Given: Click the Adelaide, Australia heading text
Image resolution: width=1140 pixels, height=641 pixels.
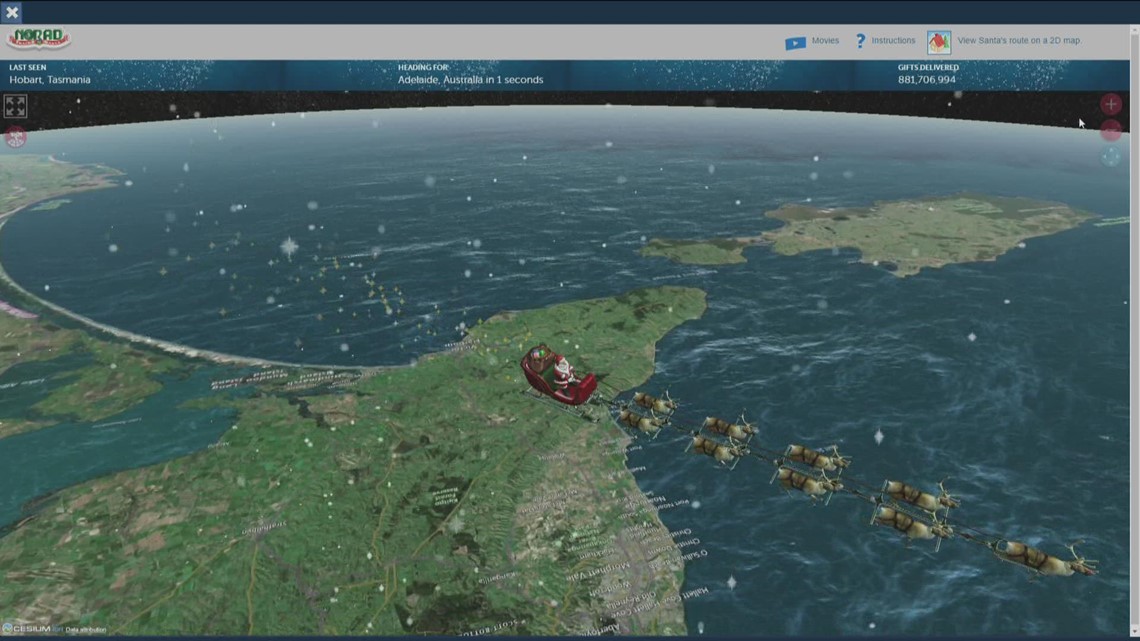Looking at the screenshot, I should [470, 80].
